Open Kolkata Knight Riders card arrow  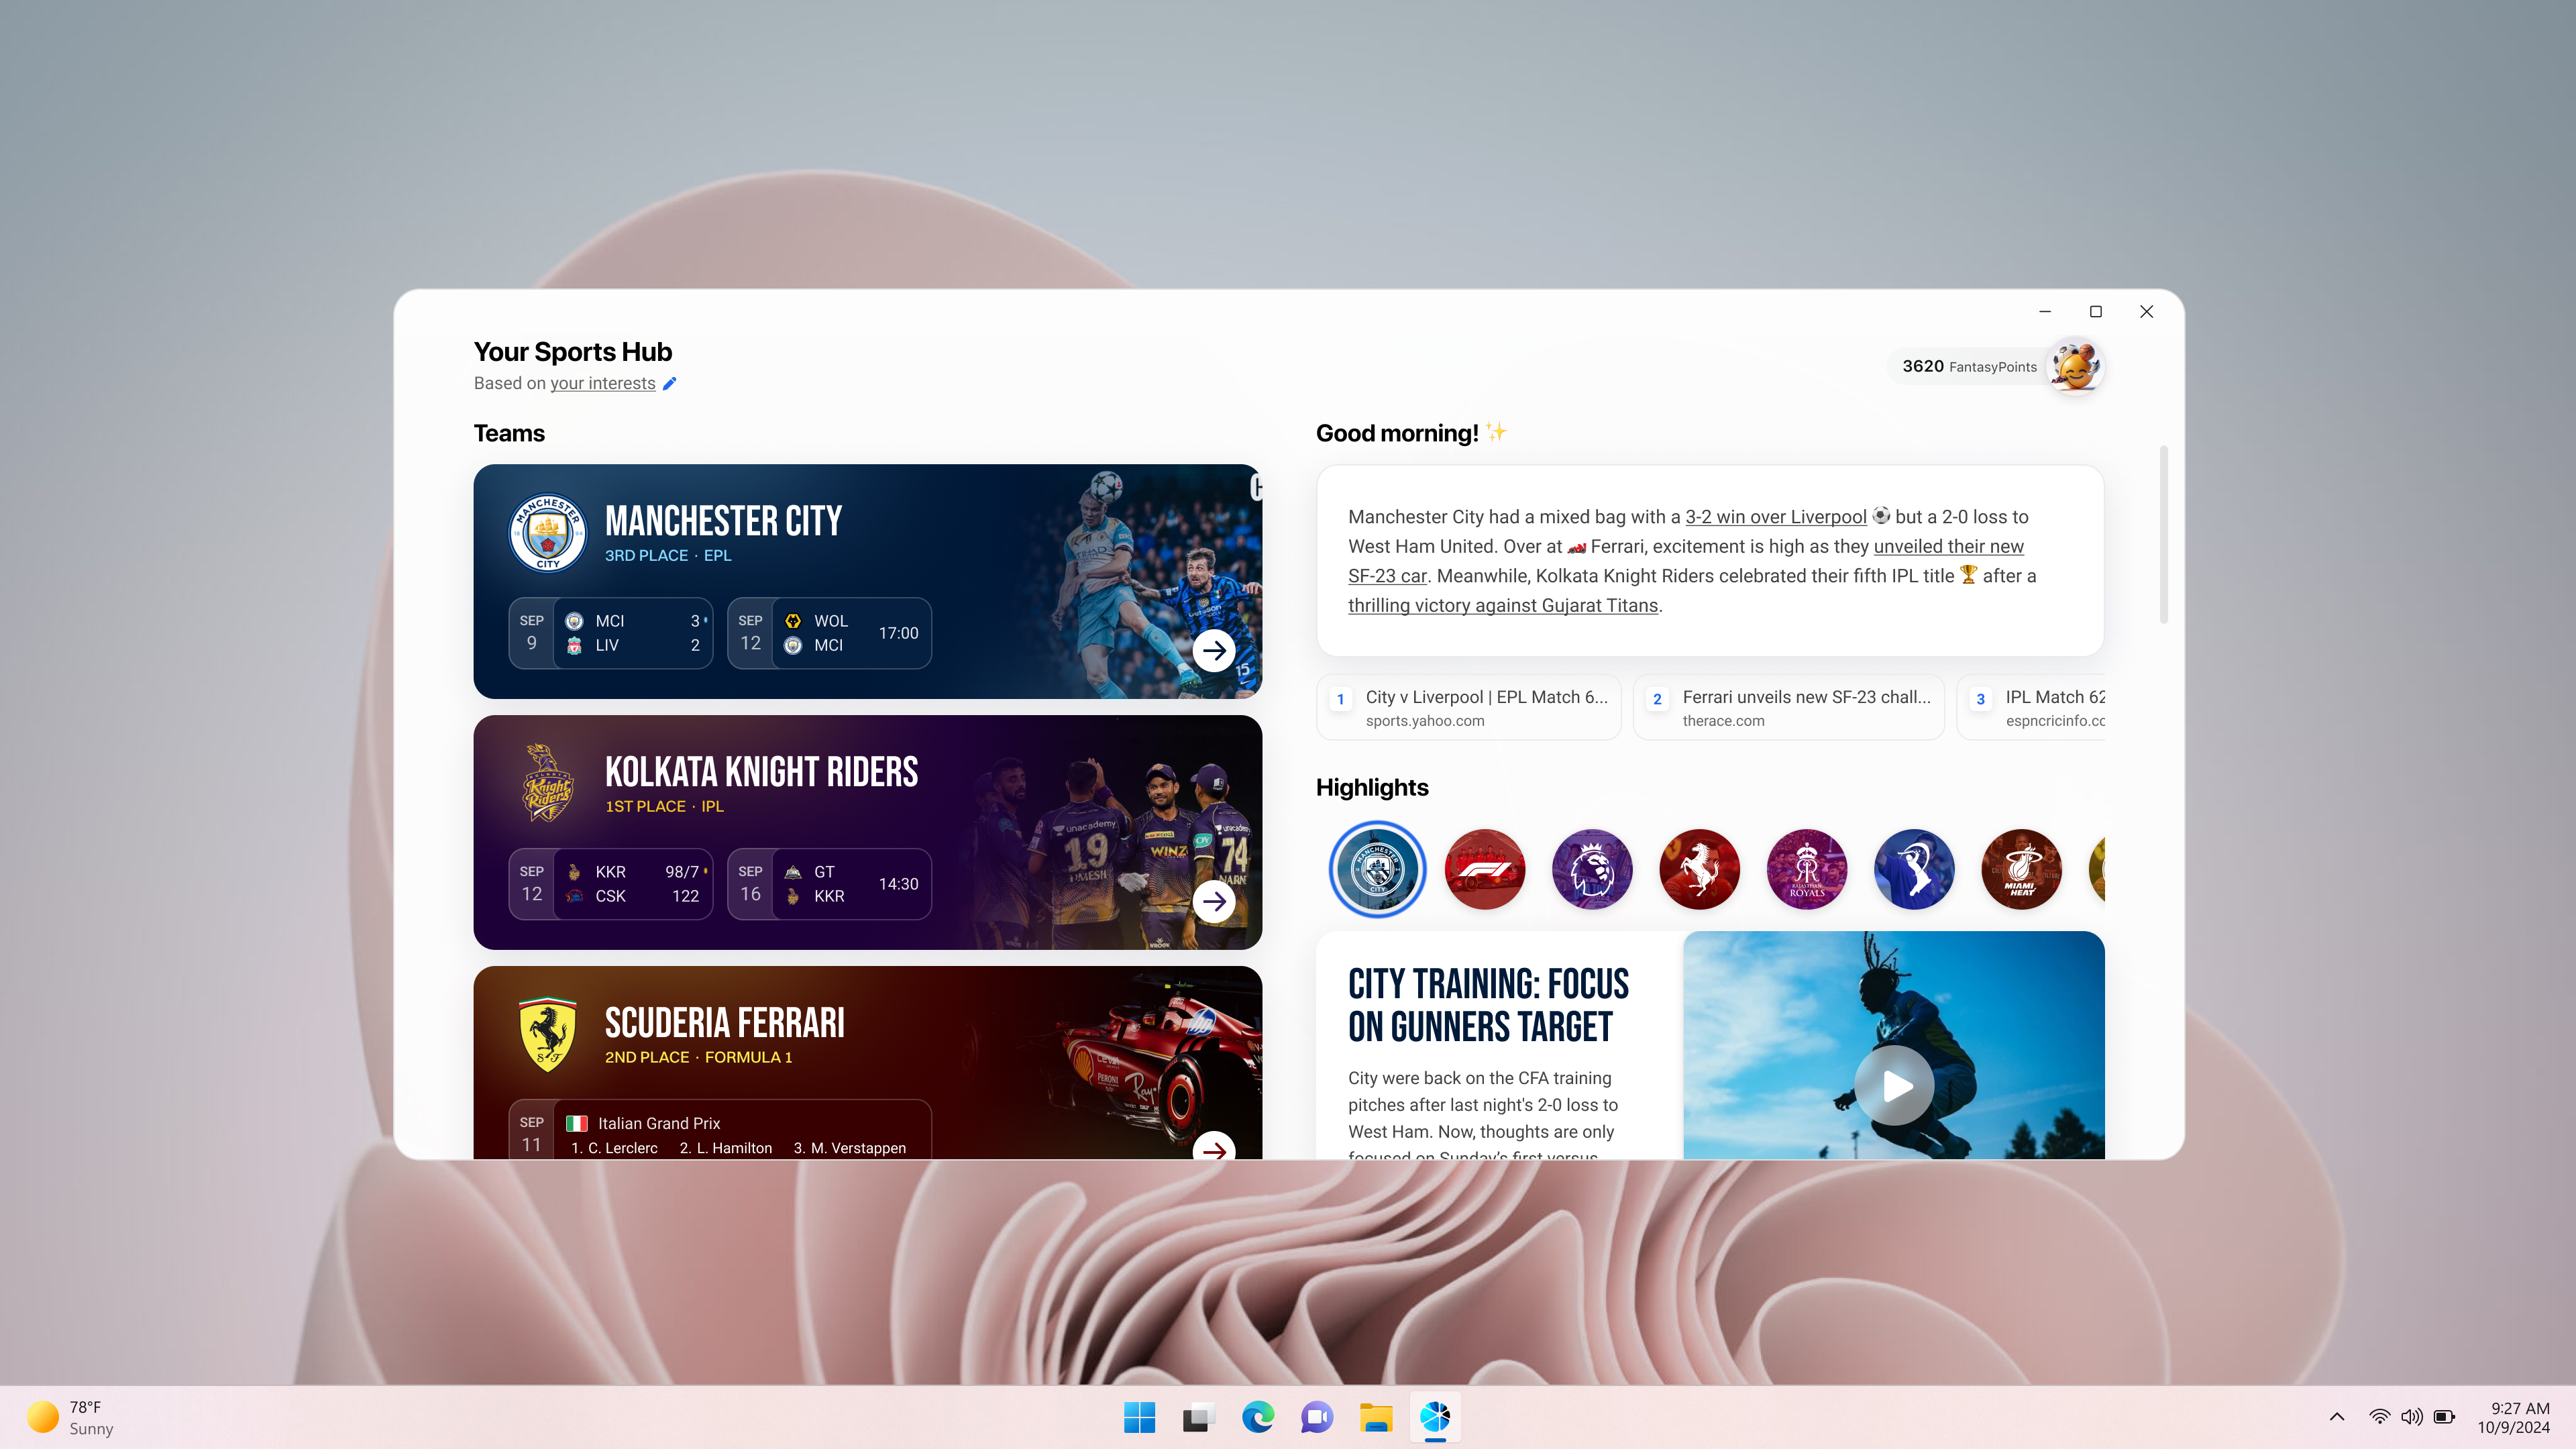click(x=1214, y=902)
